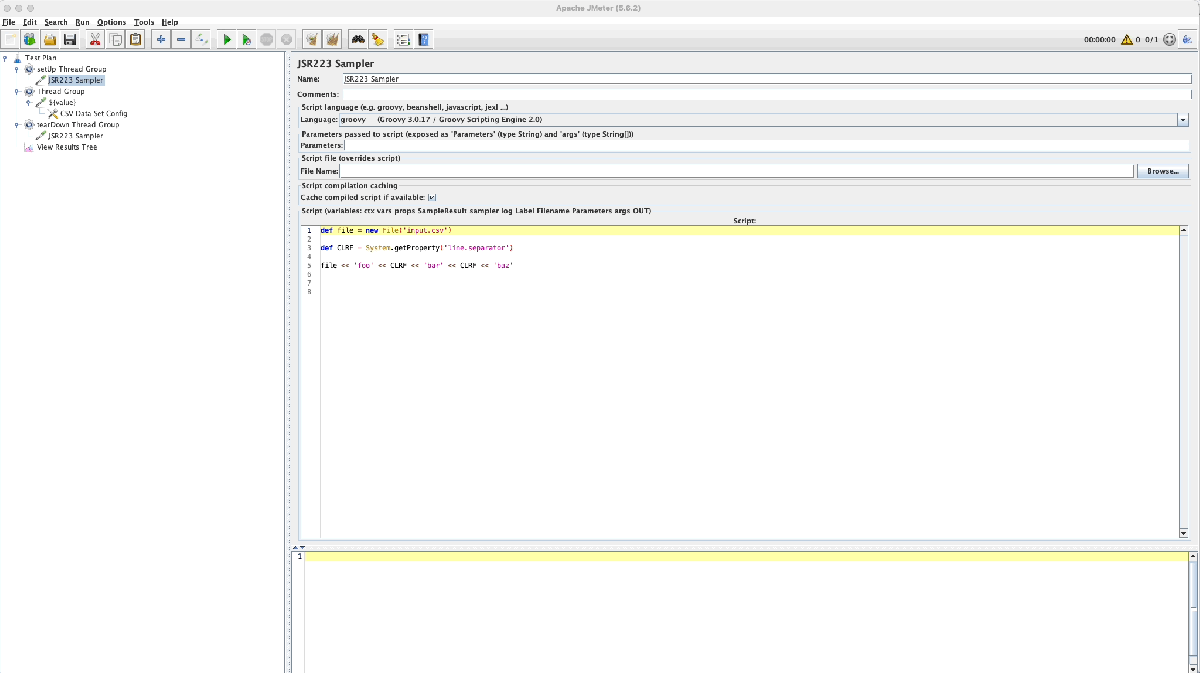Toggle Cache compiled script if available checkbox
This screenshot has height=673, width=1200.
point(432,197)
